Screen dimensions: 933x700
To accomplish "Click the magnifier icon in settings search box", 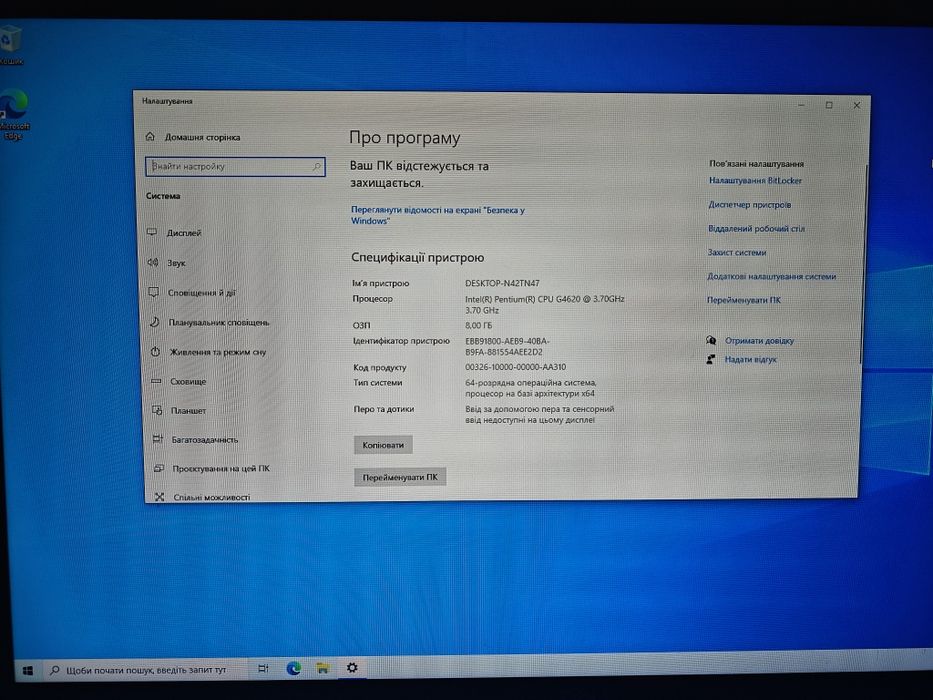I will (317, 167).
